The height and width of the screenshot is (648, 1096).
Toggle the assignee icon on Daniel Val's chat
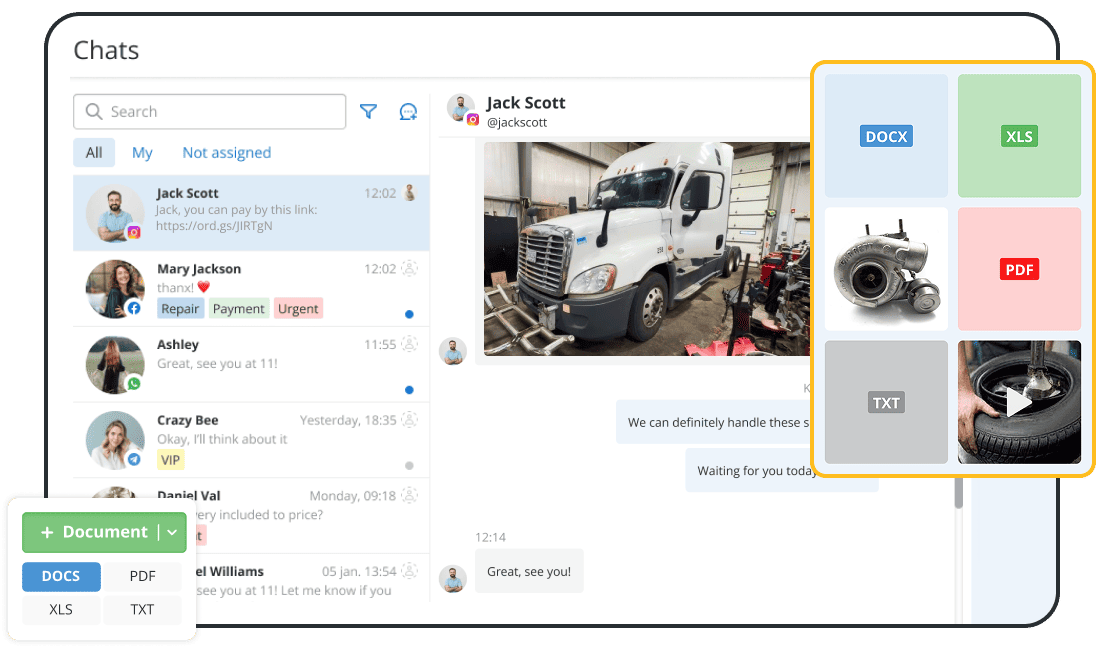408,495
